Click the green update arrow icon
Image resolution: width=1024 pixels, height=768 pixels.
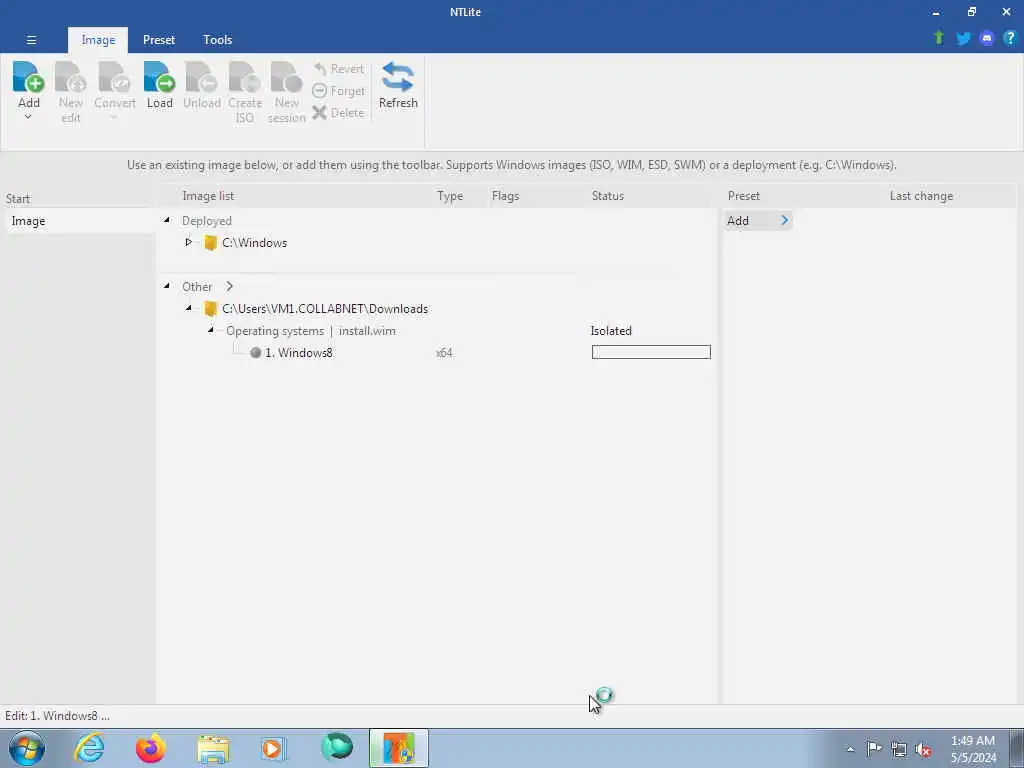(x=939, y=38)
